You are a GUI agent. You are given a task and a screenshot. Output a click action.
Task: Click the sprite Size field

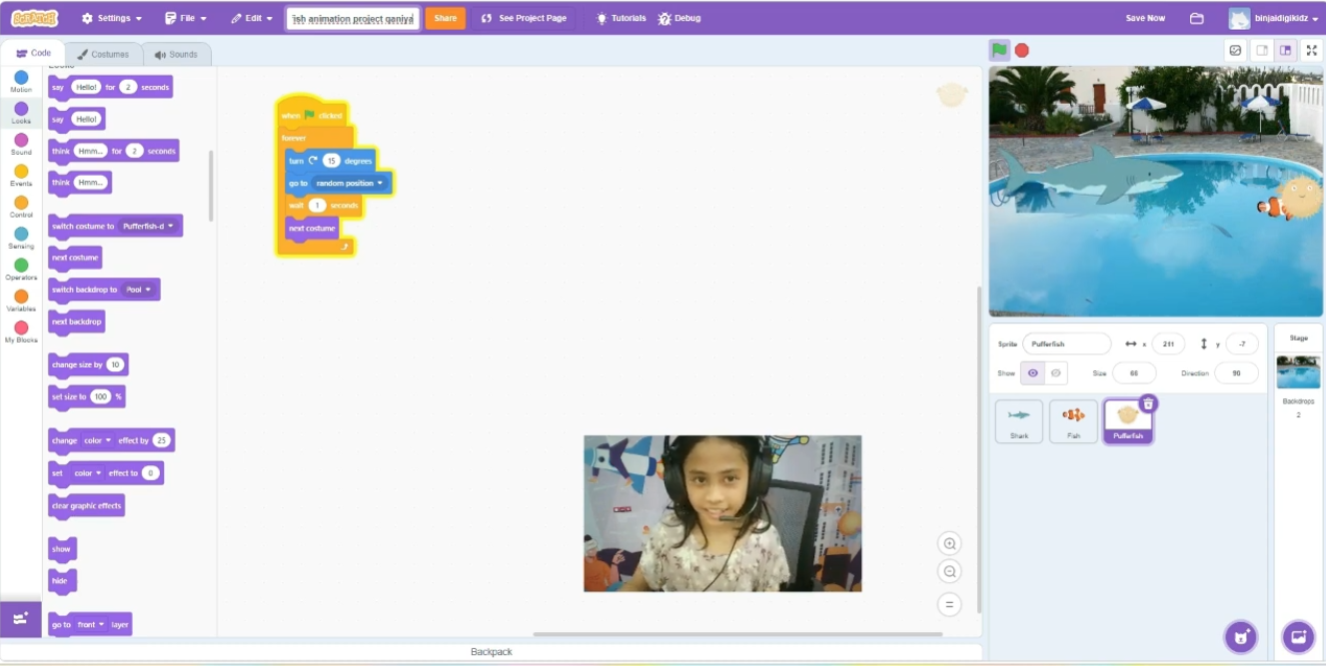(x=1134, y=373)
